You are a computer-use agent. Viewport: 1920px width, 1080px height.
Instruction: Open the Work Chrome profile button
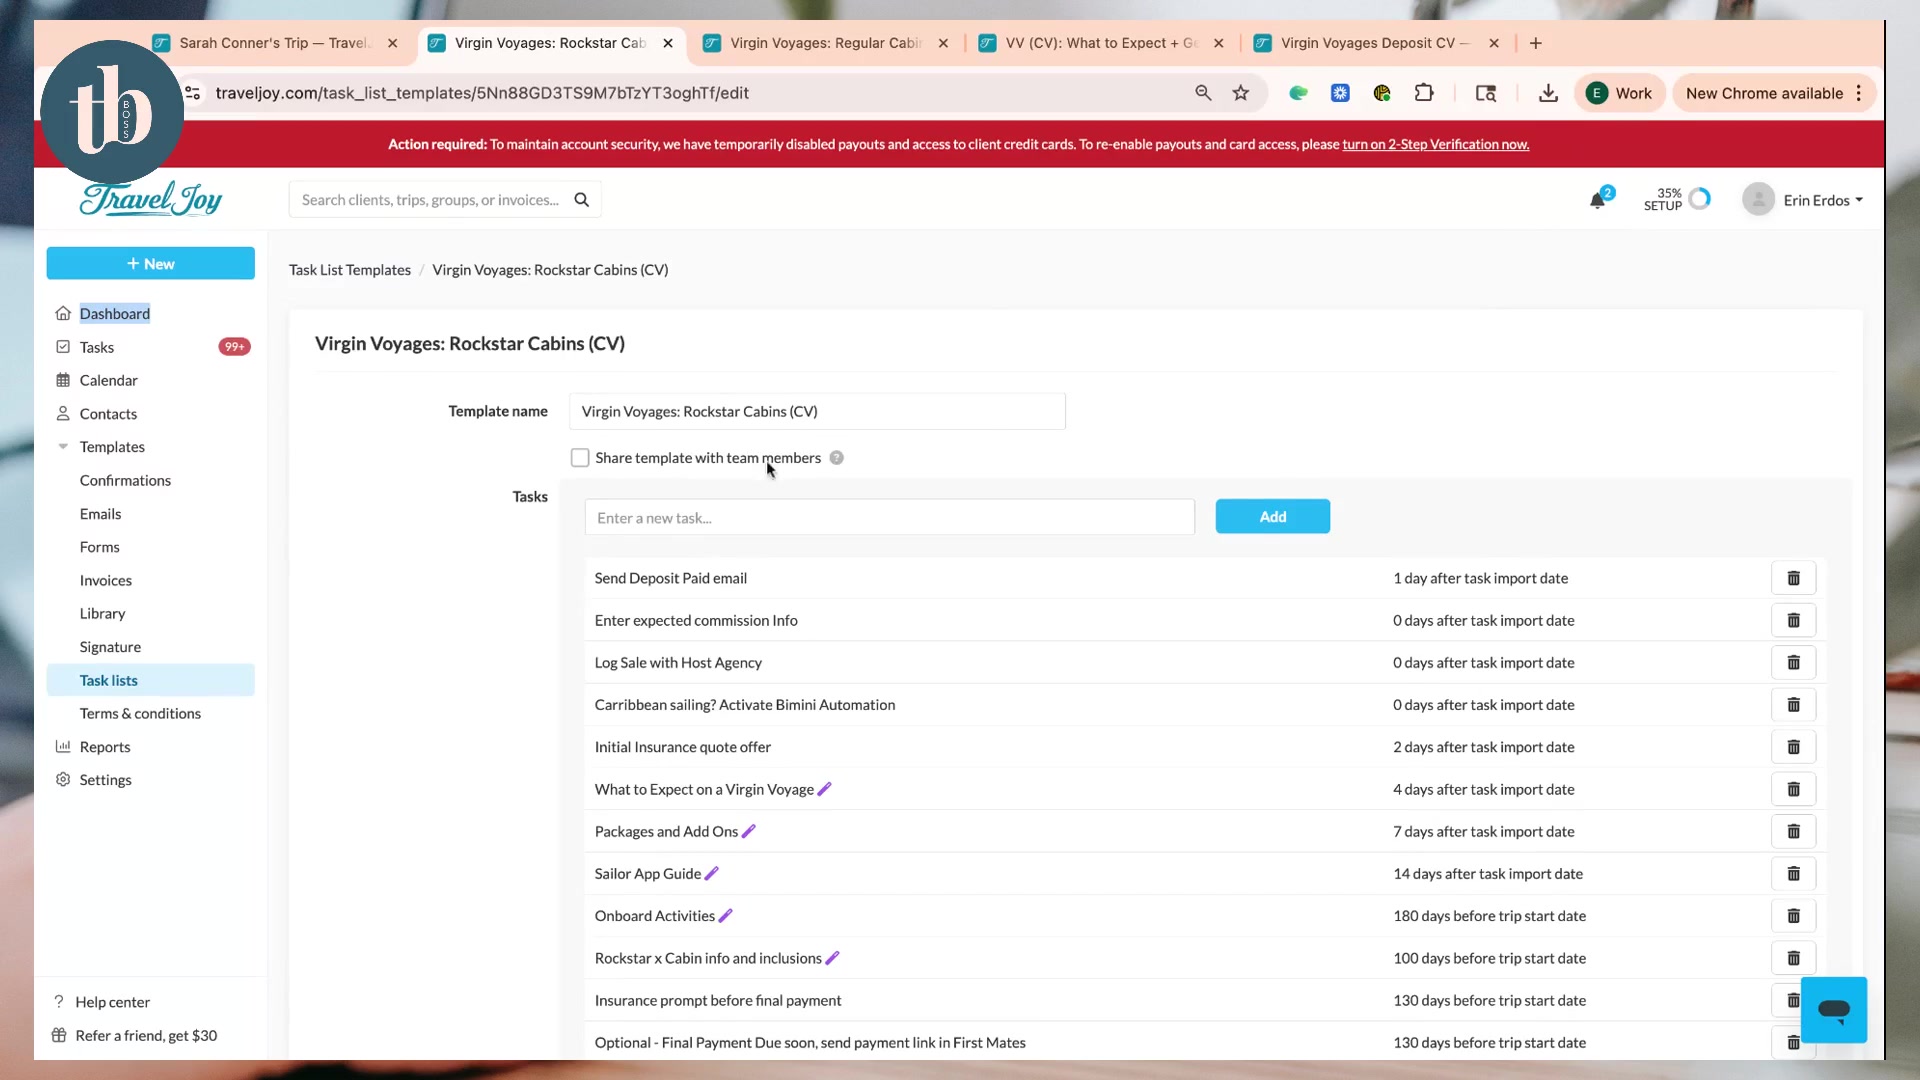tap(1620, 93)
